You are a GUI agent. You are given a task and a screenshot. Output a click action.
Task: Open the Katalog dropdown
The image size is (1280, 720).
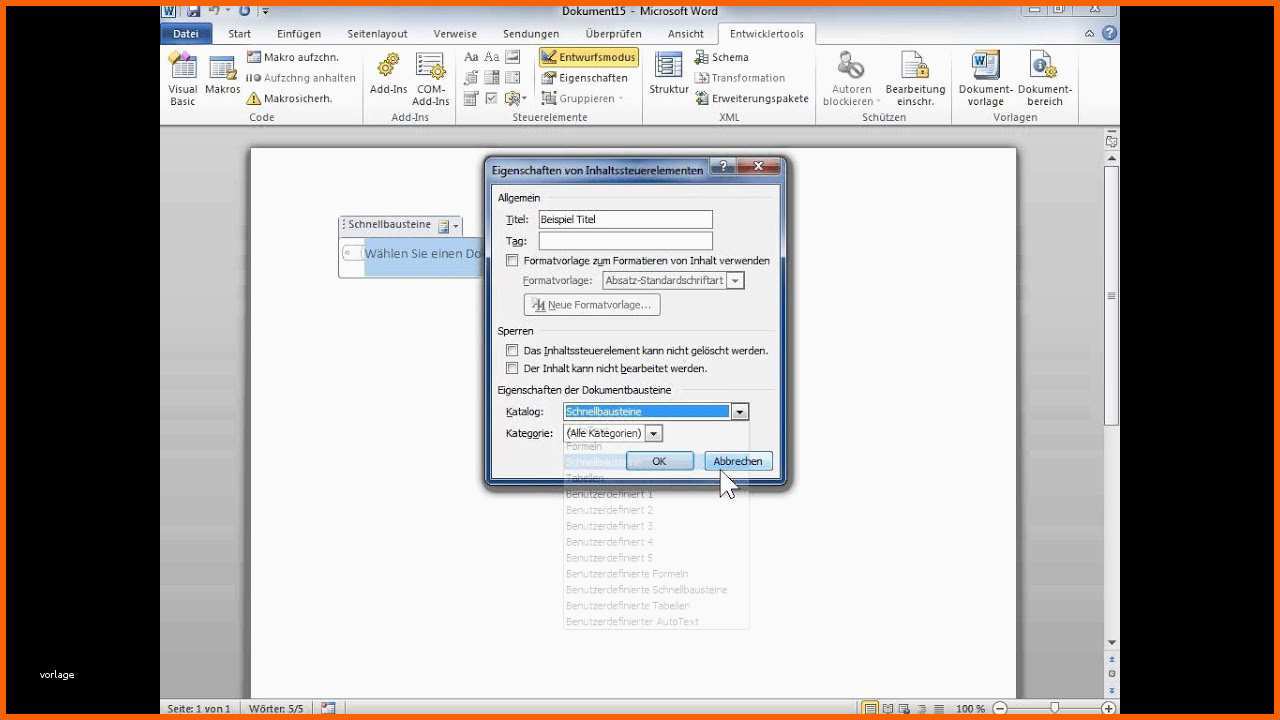tap(739, 411)
